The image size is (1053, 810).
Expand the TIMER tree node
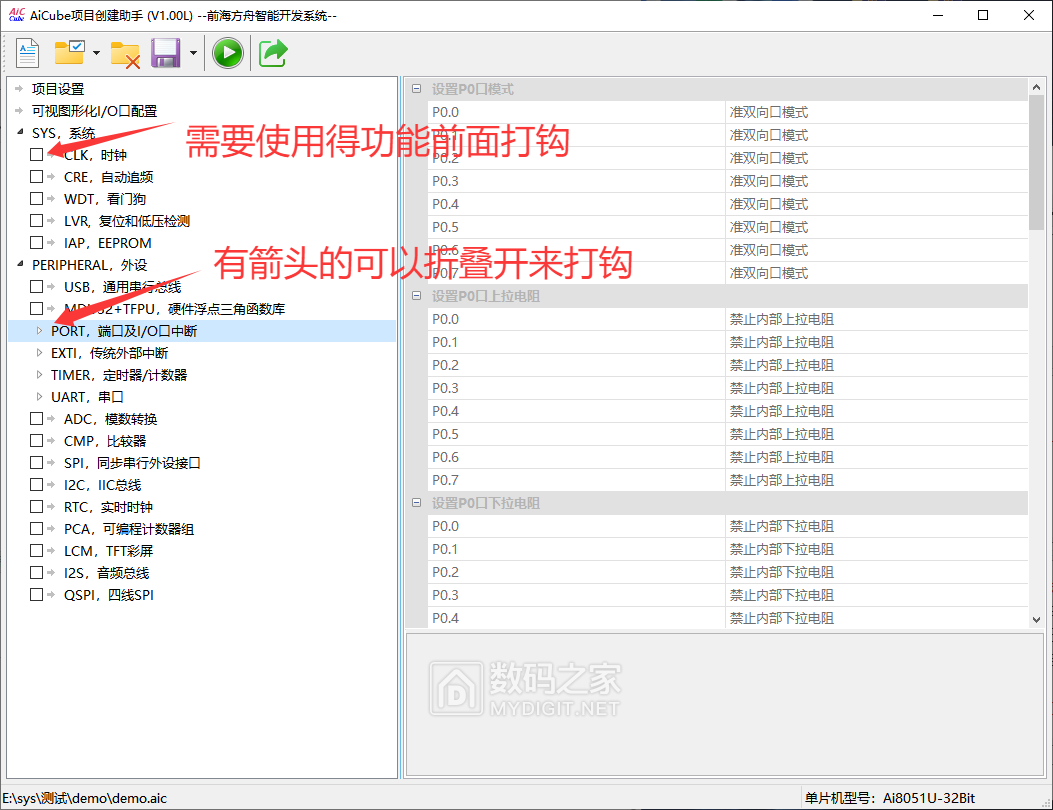(40, 375)
